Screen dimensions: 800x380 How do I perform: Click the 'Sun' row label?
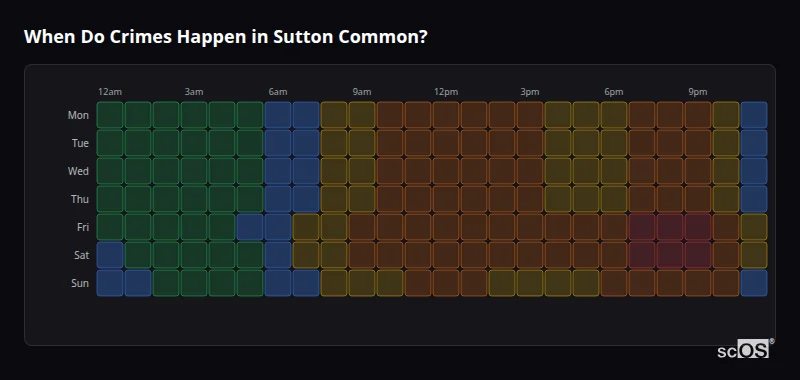(x=80, y=283)
